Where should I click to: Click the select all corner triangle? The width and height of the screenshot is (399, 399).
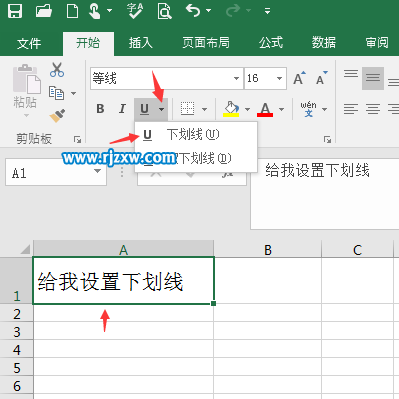coord(25,249)
